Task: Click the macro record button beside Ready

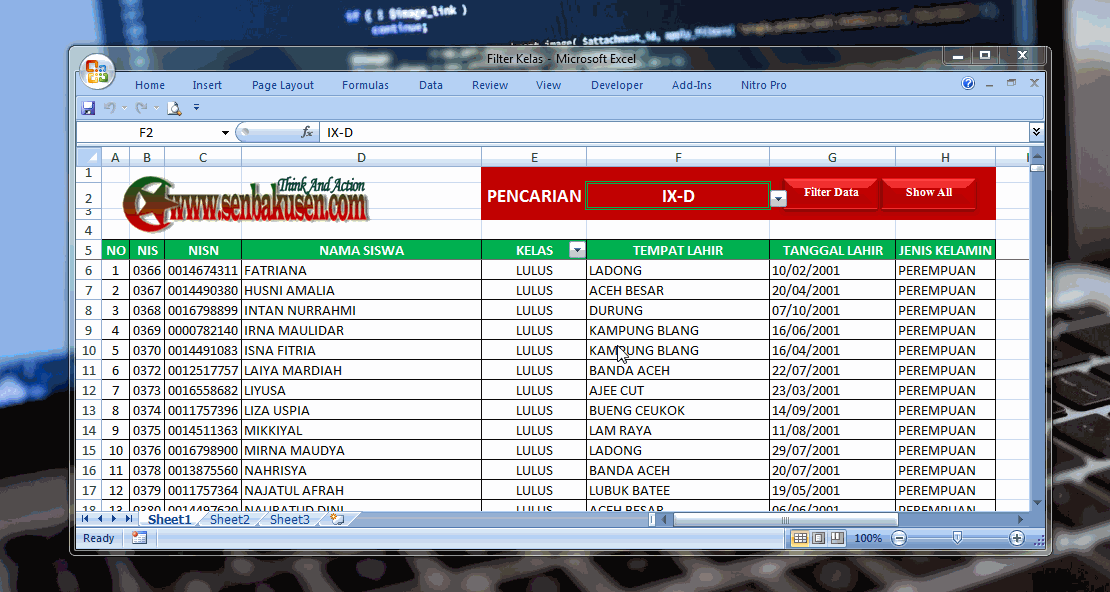Action: 138,538
